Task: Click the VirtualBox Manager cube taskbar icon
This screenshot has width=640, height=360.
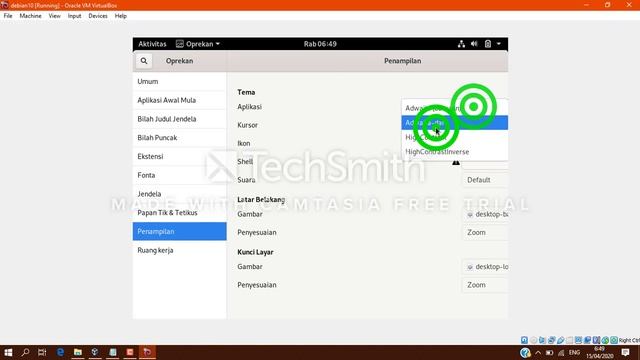Action: (x=95, y=352)
